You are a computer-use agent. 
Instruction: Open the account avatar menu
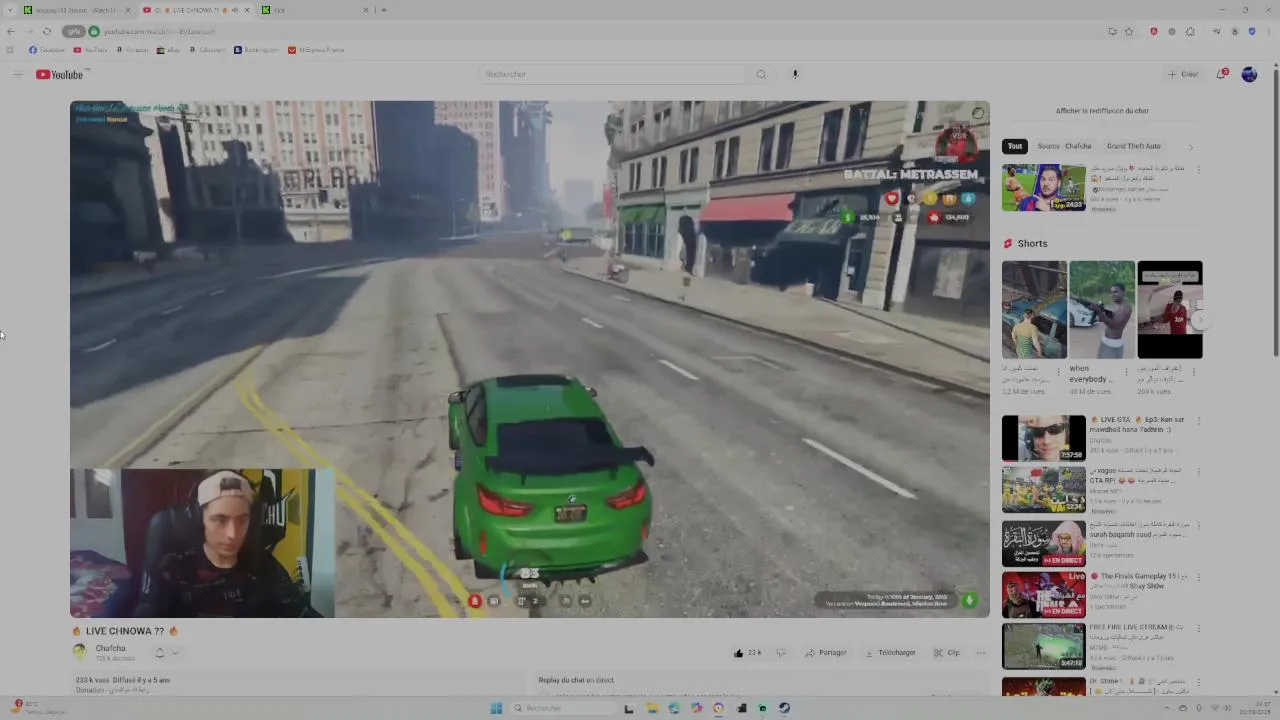(x=1249, y=74)
